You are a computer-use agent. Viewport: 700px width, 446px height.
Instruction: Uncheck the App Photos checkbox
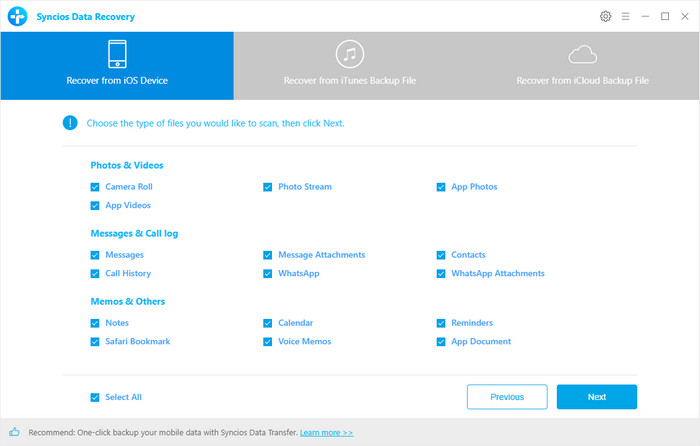point(441,187)
